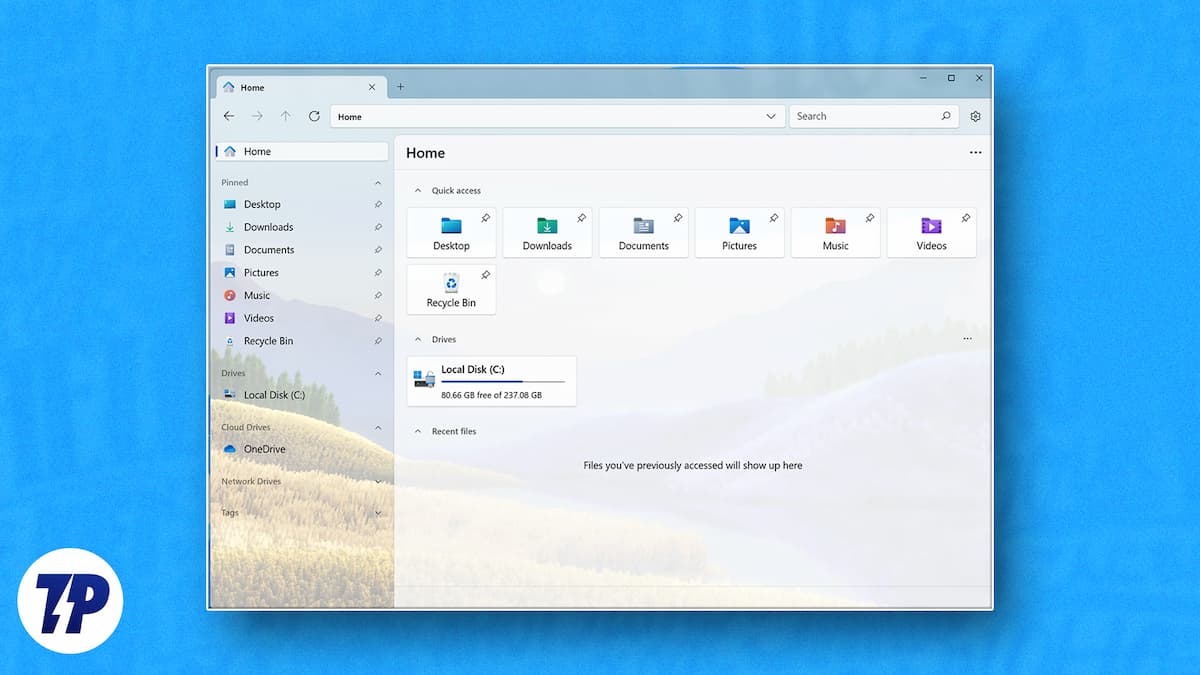Image resolution: width=1200 pixels, height=675 pixels.
Task: Unpin Desktop tile using its pin icon
Action: tap(485, 218)
